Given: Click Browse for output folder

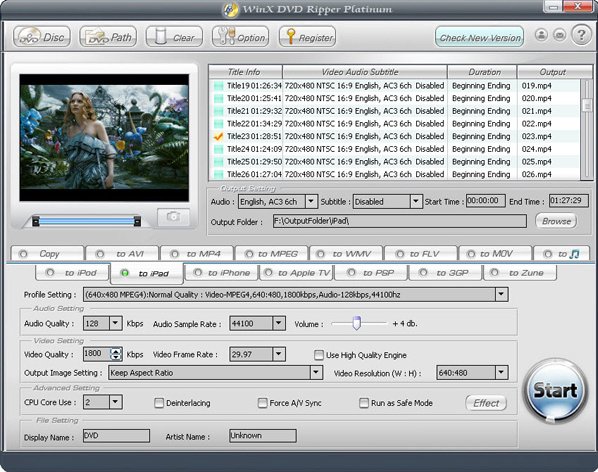Looking at the screenshot, I should (556, 221).
